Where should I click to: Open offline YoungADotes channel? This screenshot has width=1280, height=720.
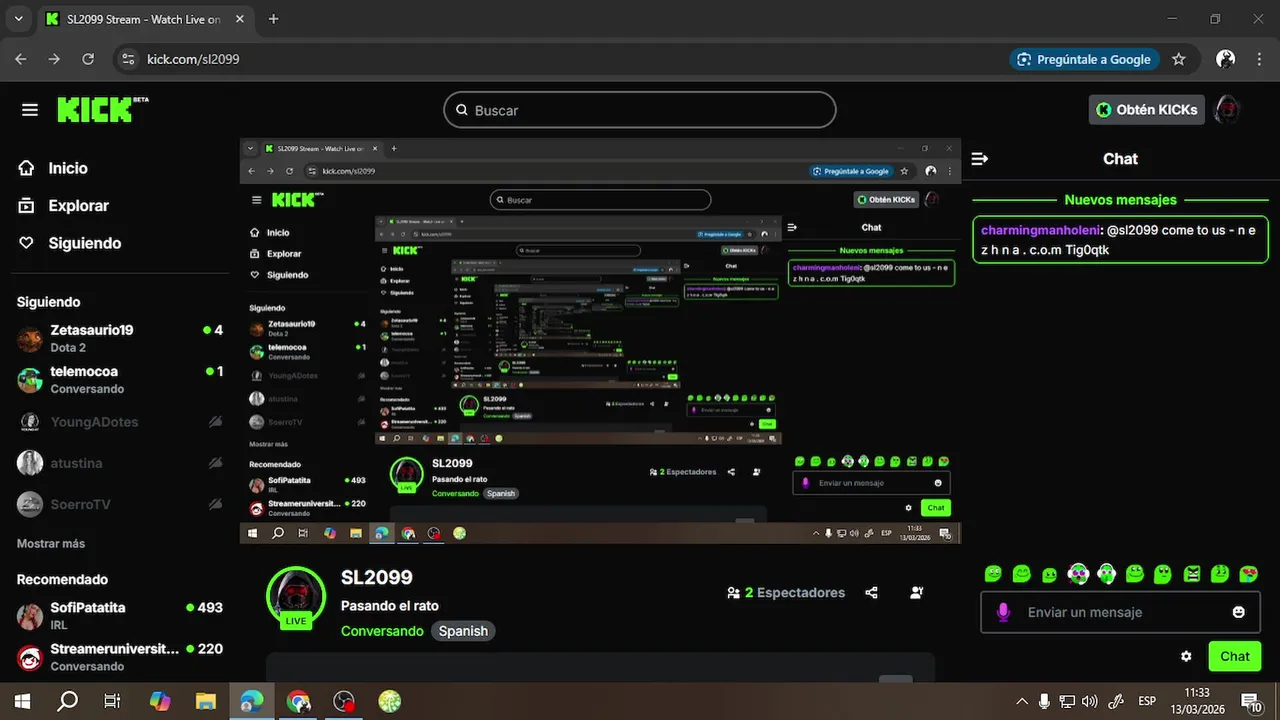pyautogui.click(x=120, y=422)
